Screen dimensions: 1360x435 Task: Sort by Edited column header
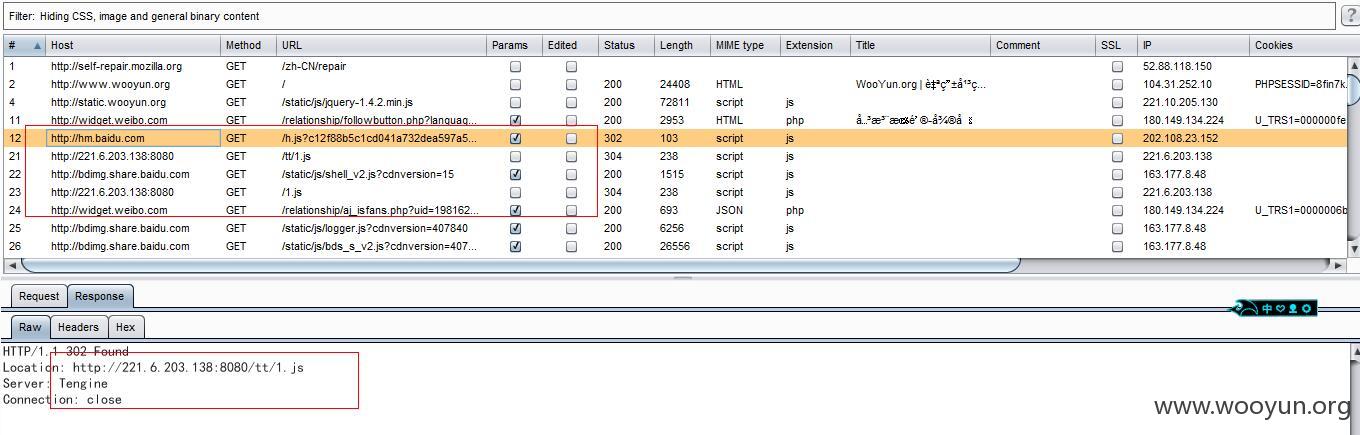pyautogui.click(x=571, y=45)
